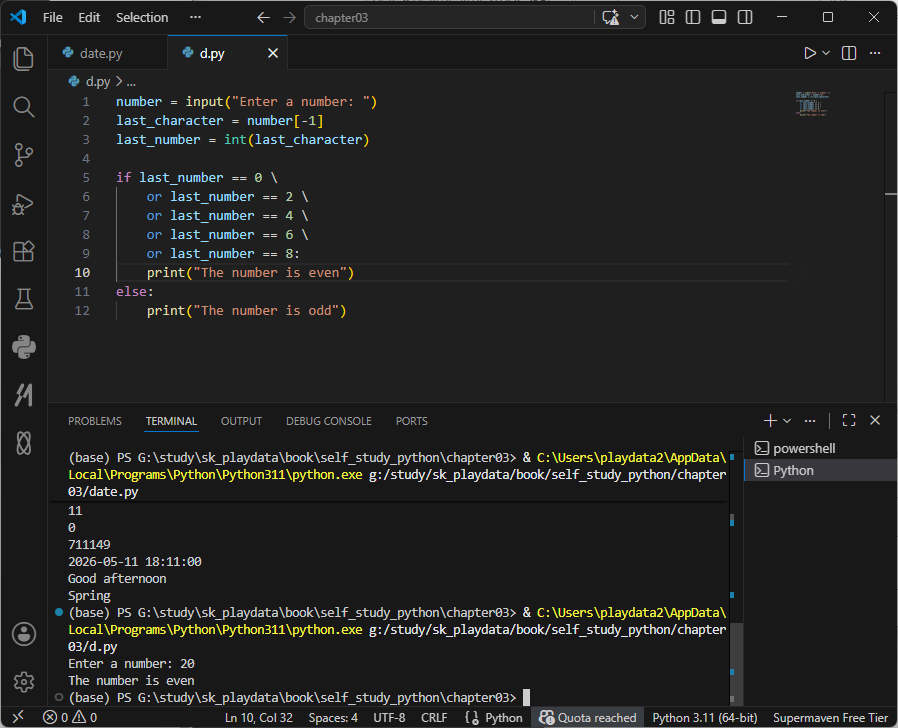Open the Search view
Image resolution: width=898 pixels, height=728 pixels.
coord(23,107)
